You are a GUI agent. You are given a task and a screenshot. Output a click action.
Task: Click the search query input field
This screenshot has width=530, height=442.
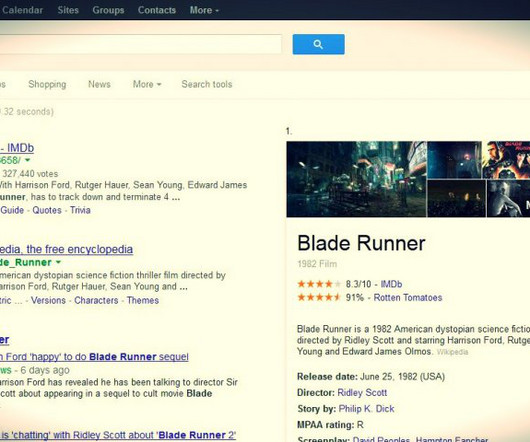coord(140,44)
